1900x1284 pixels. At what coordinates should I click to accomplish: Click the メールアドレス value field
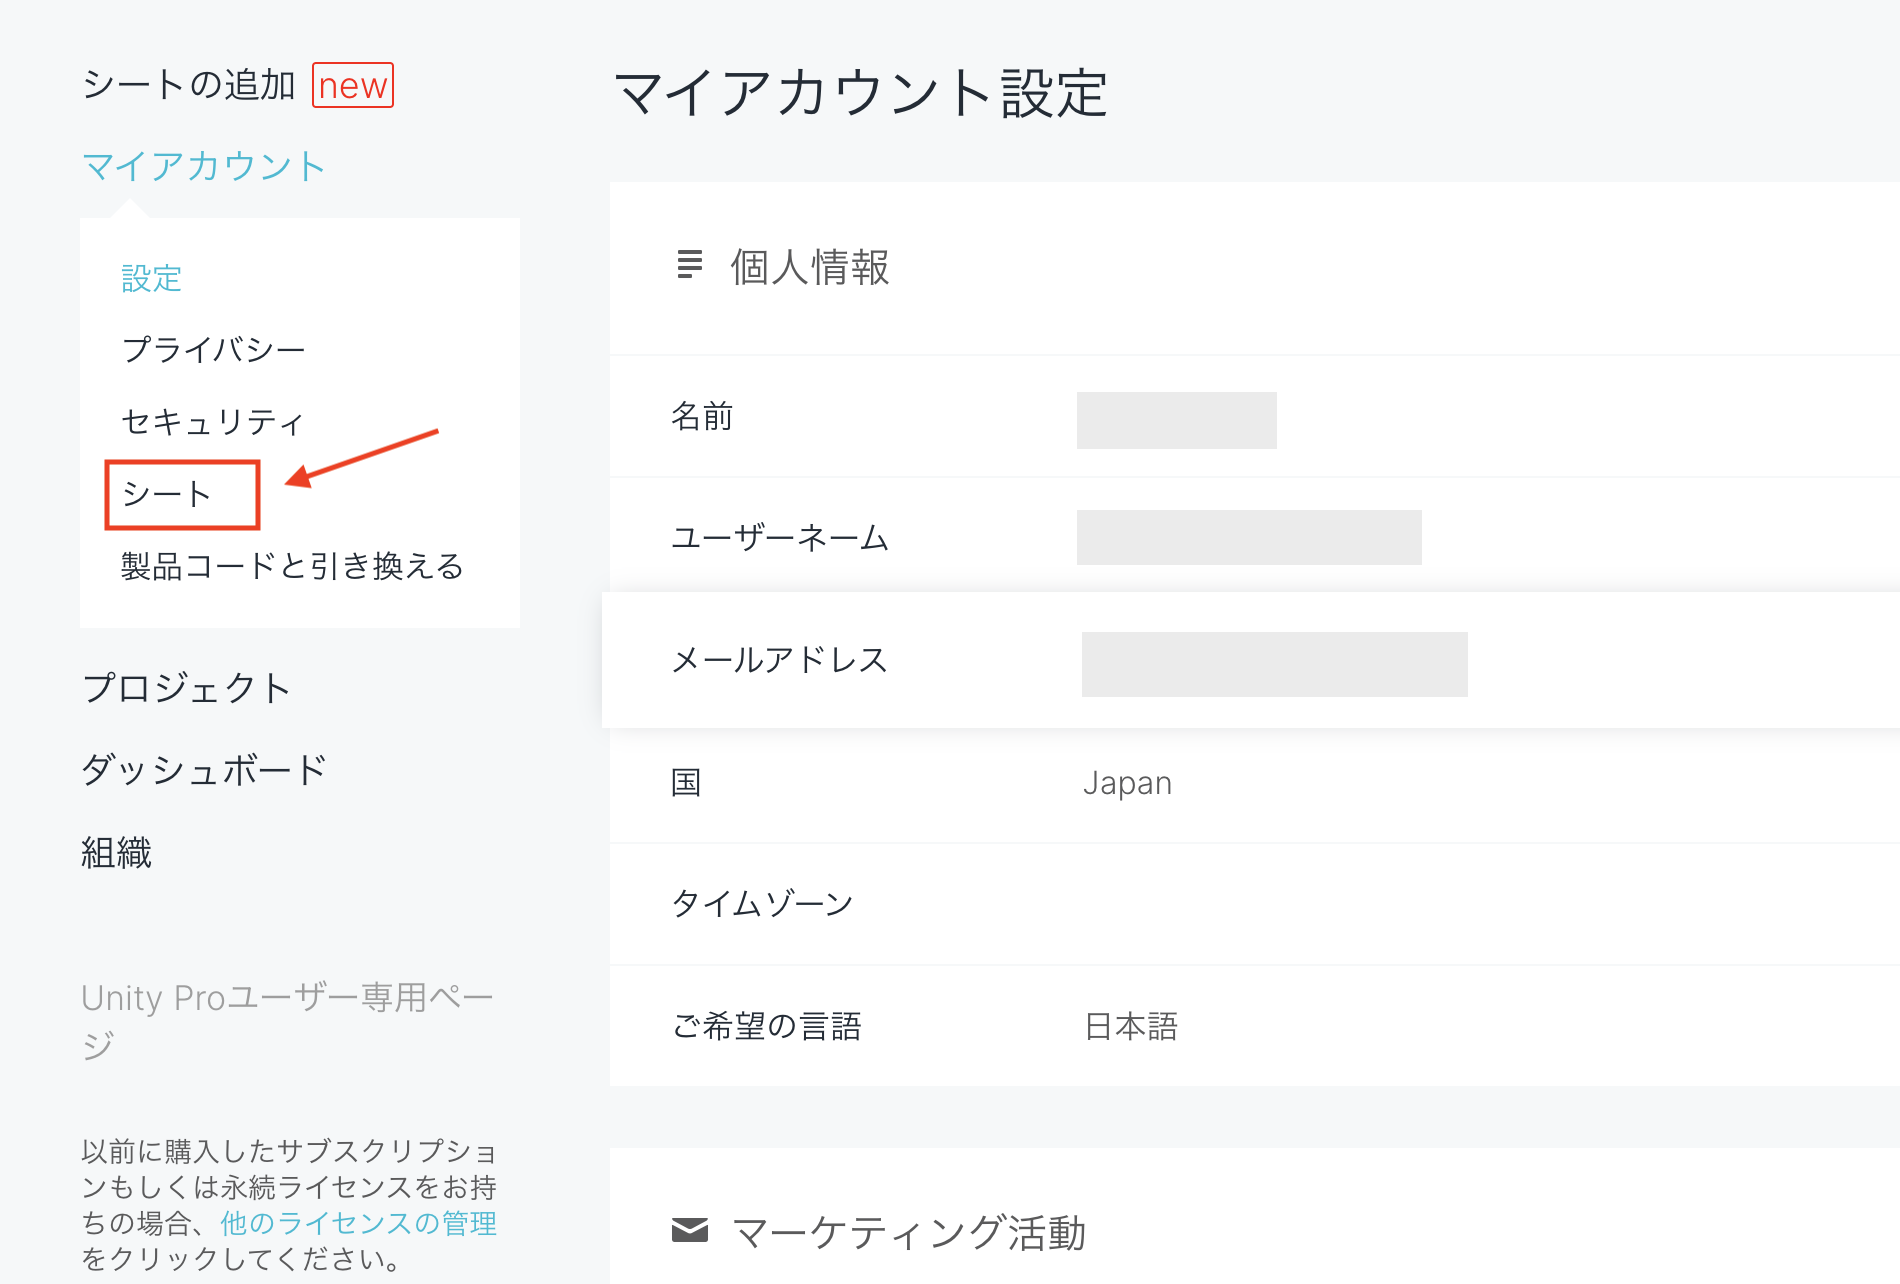[1275, 664]
